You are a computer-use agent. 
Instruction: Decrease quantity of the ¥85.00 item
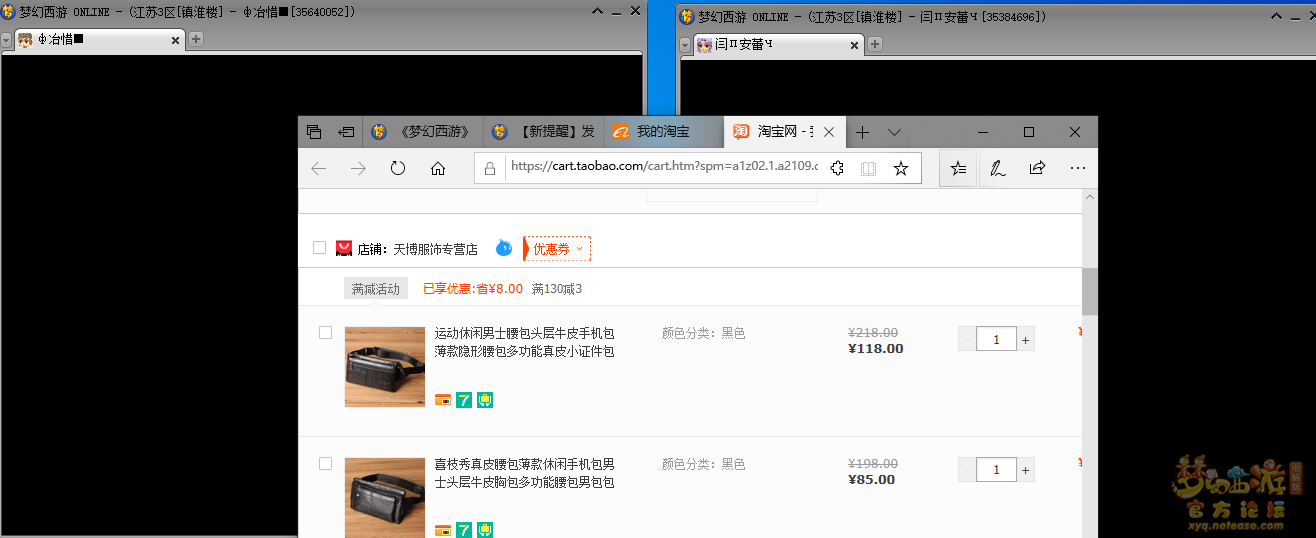(967, 470)
